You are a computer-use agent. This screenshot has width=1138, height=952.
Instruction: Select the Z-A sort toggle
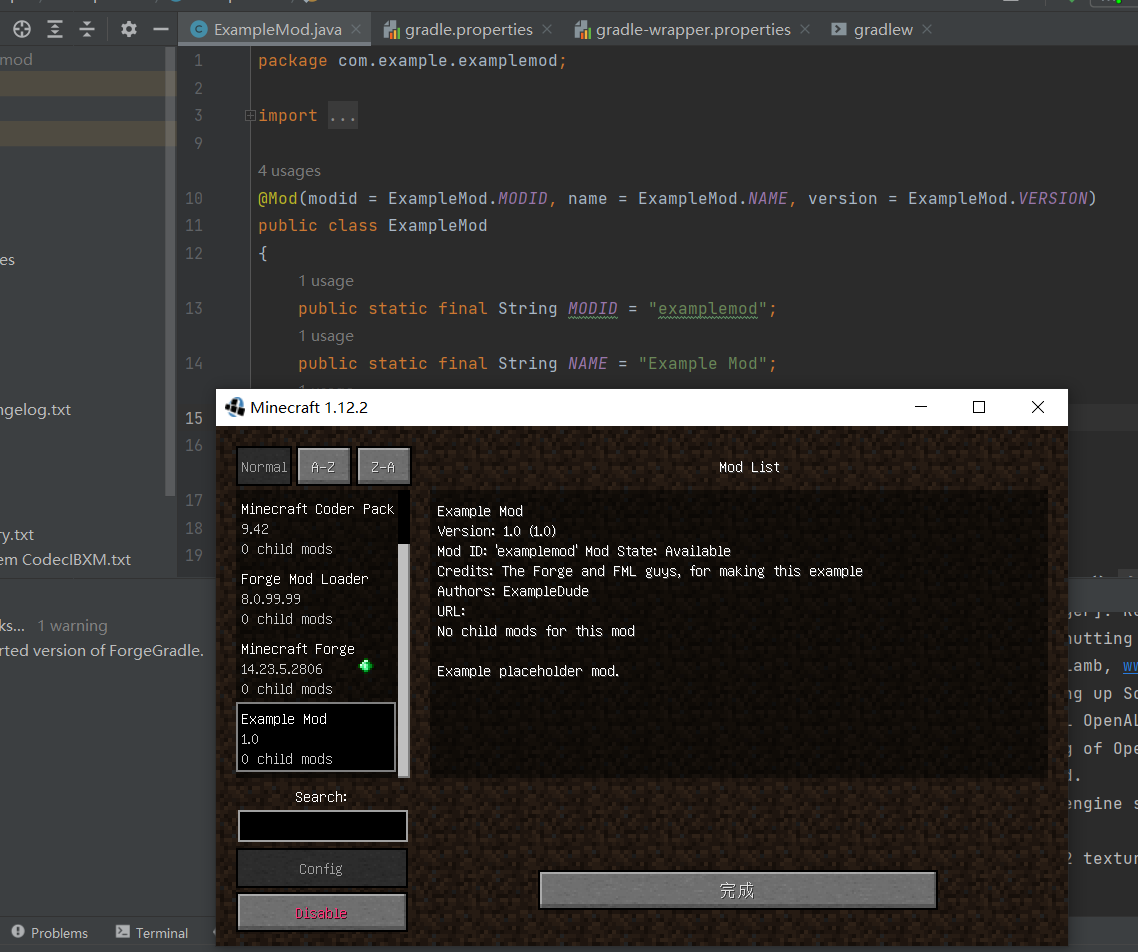point(383,467)
